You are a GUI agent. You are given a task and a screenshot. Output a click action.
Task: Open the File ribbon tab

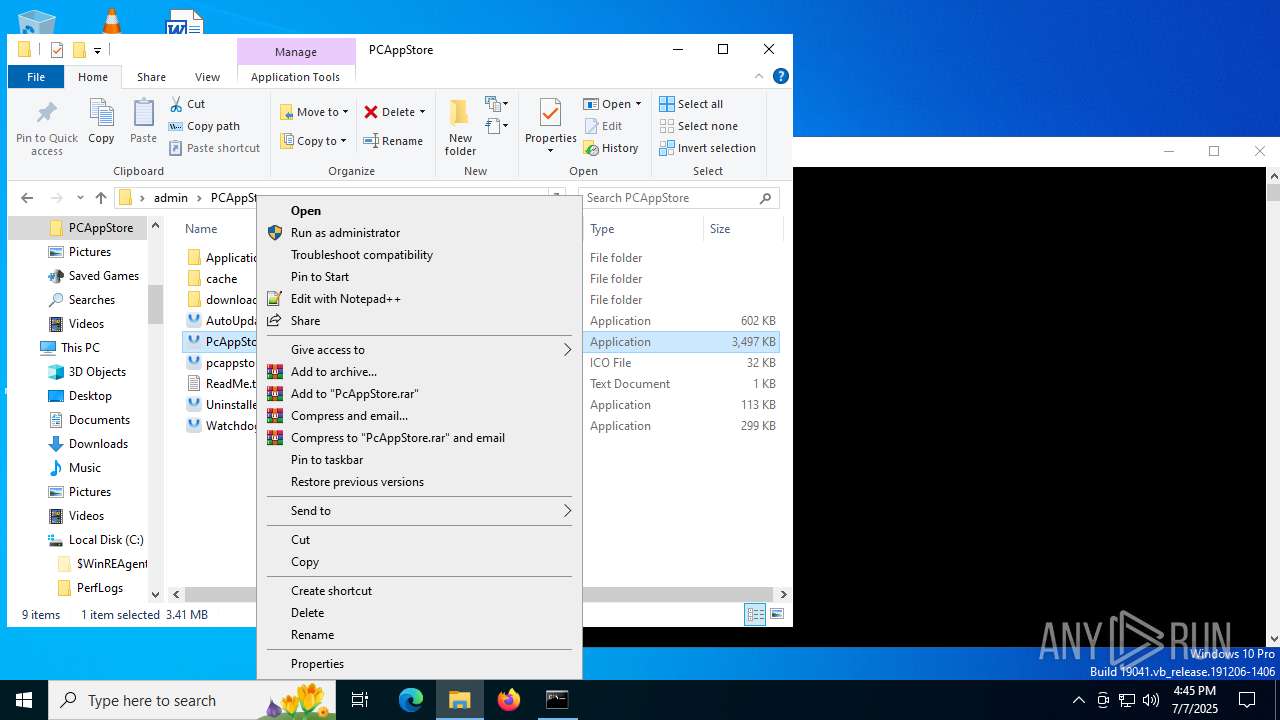pyautogui.click(x=36, y=77)
